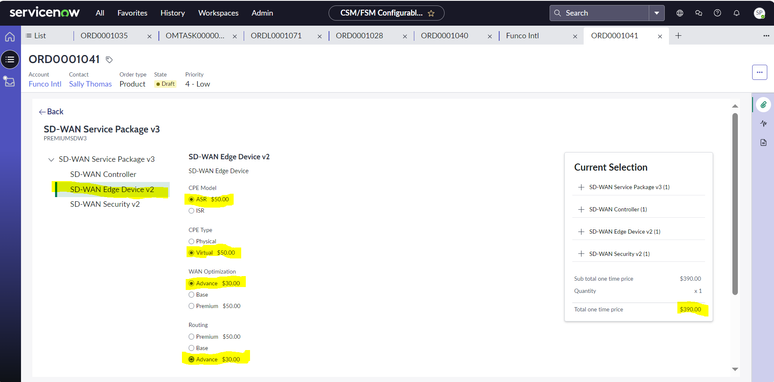Viewport: 774px width, 382px height.
Task: Click the ServiceNow logo
Action: click(44, 13)
